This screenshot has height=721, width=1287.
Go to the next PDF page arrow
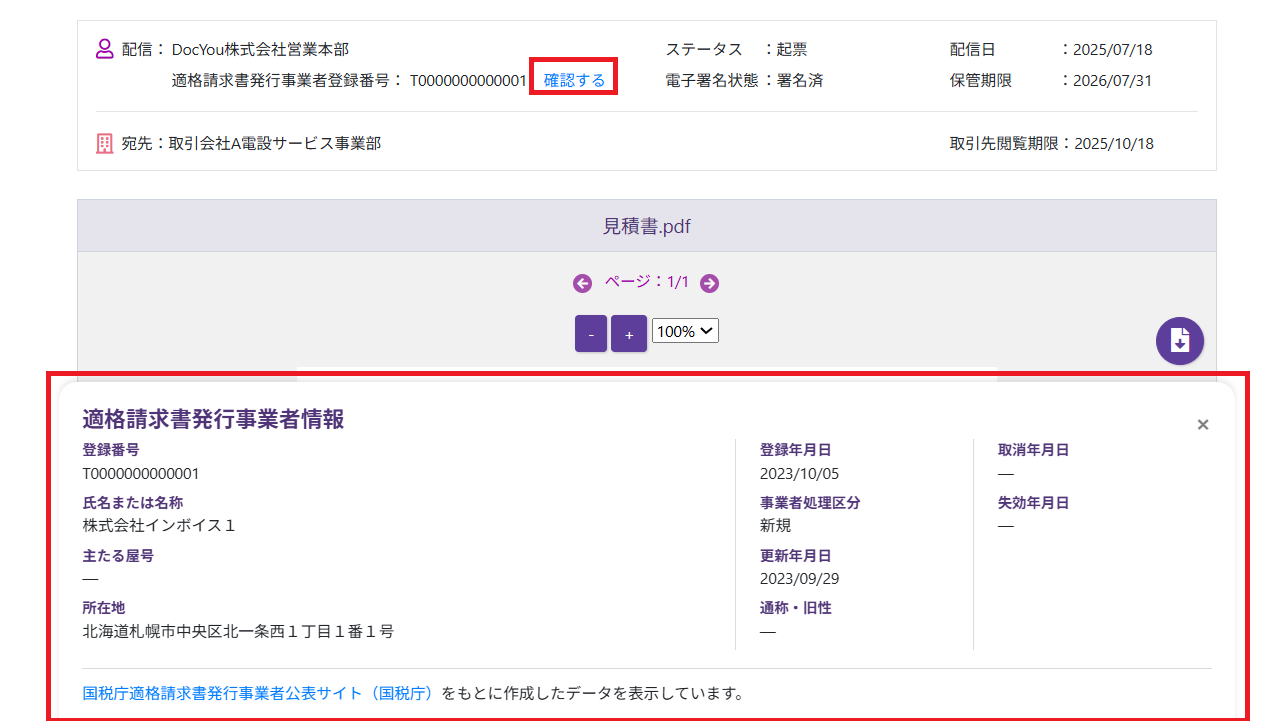click(709, 284)
